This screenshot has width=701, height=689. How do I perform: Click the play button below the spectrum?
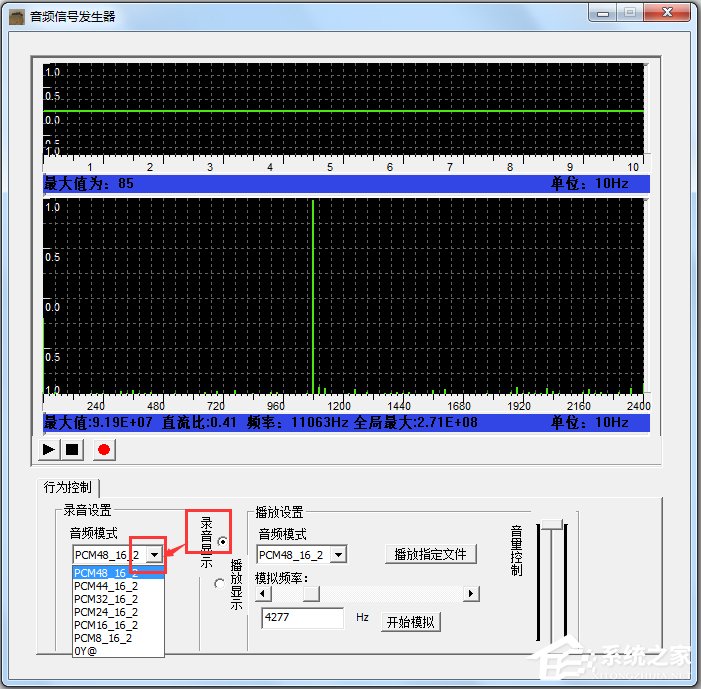(48, 449)
